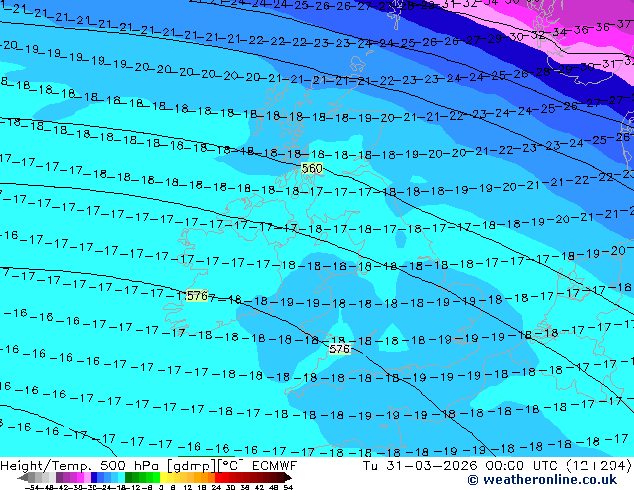
Task: Click the 576 contour label over western Ireland
Action: (x=197, y=296)
